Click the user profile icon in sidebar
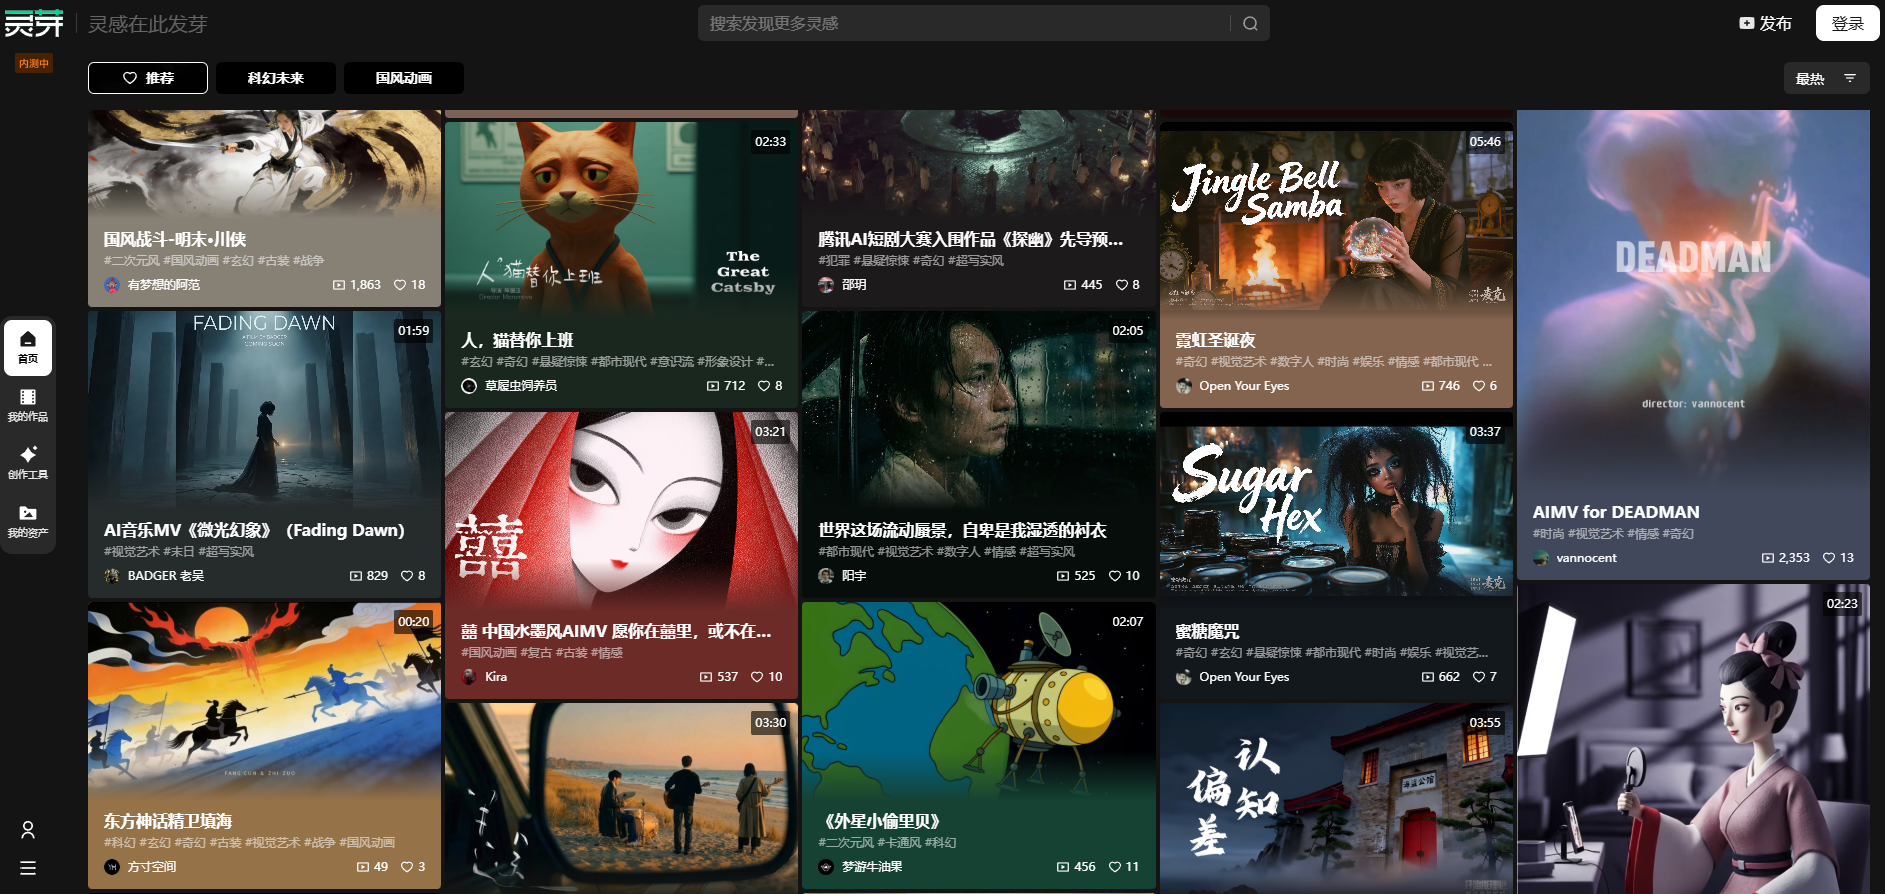The image size is (1885, 894). tap(28, 830)
